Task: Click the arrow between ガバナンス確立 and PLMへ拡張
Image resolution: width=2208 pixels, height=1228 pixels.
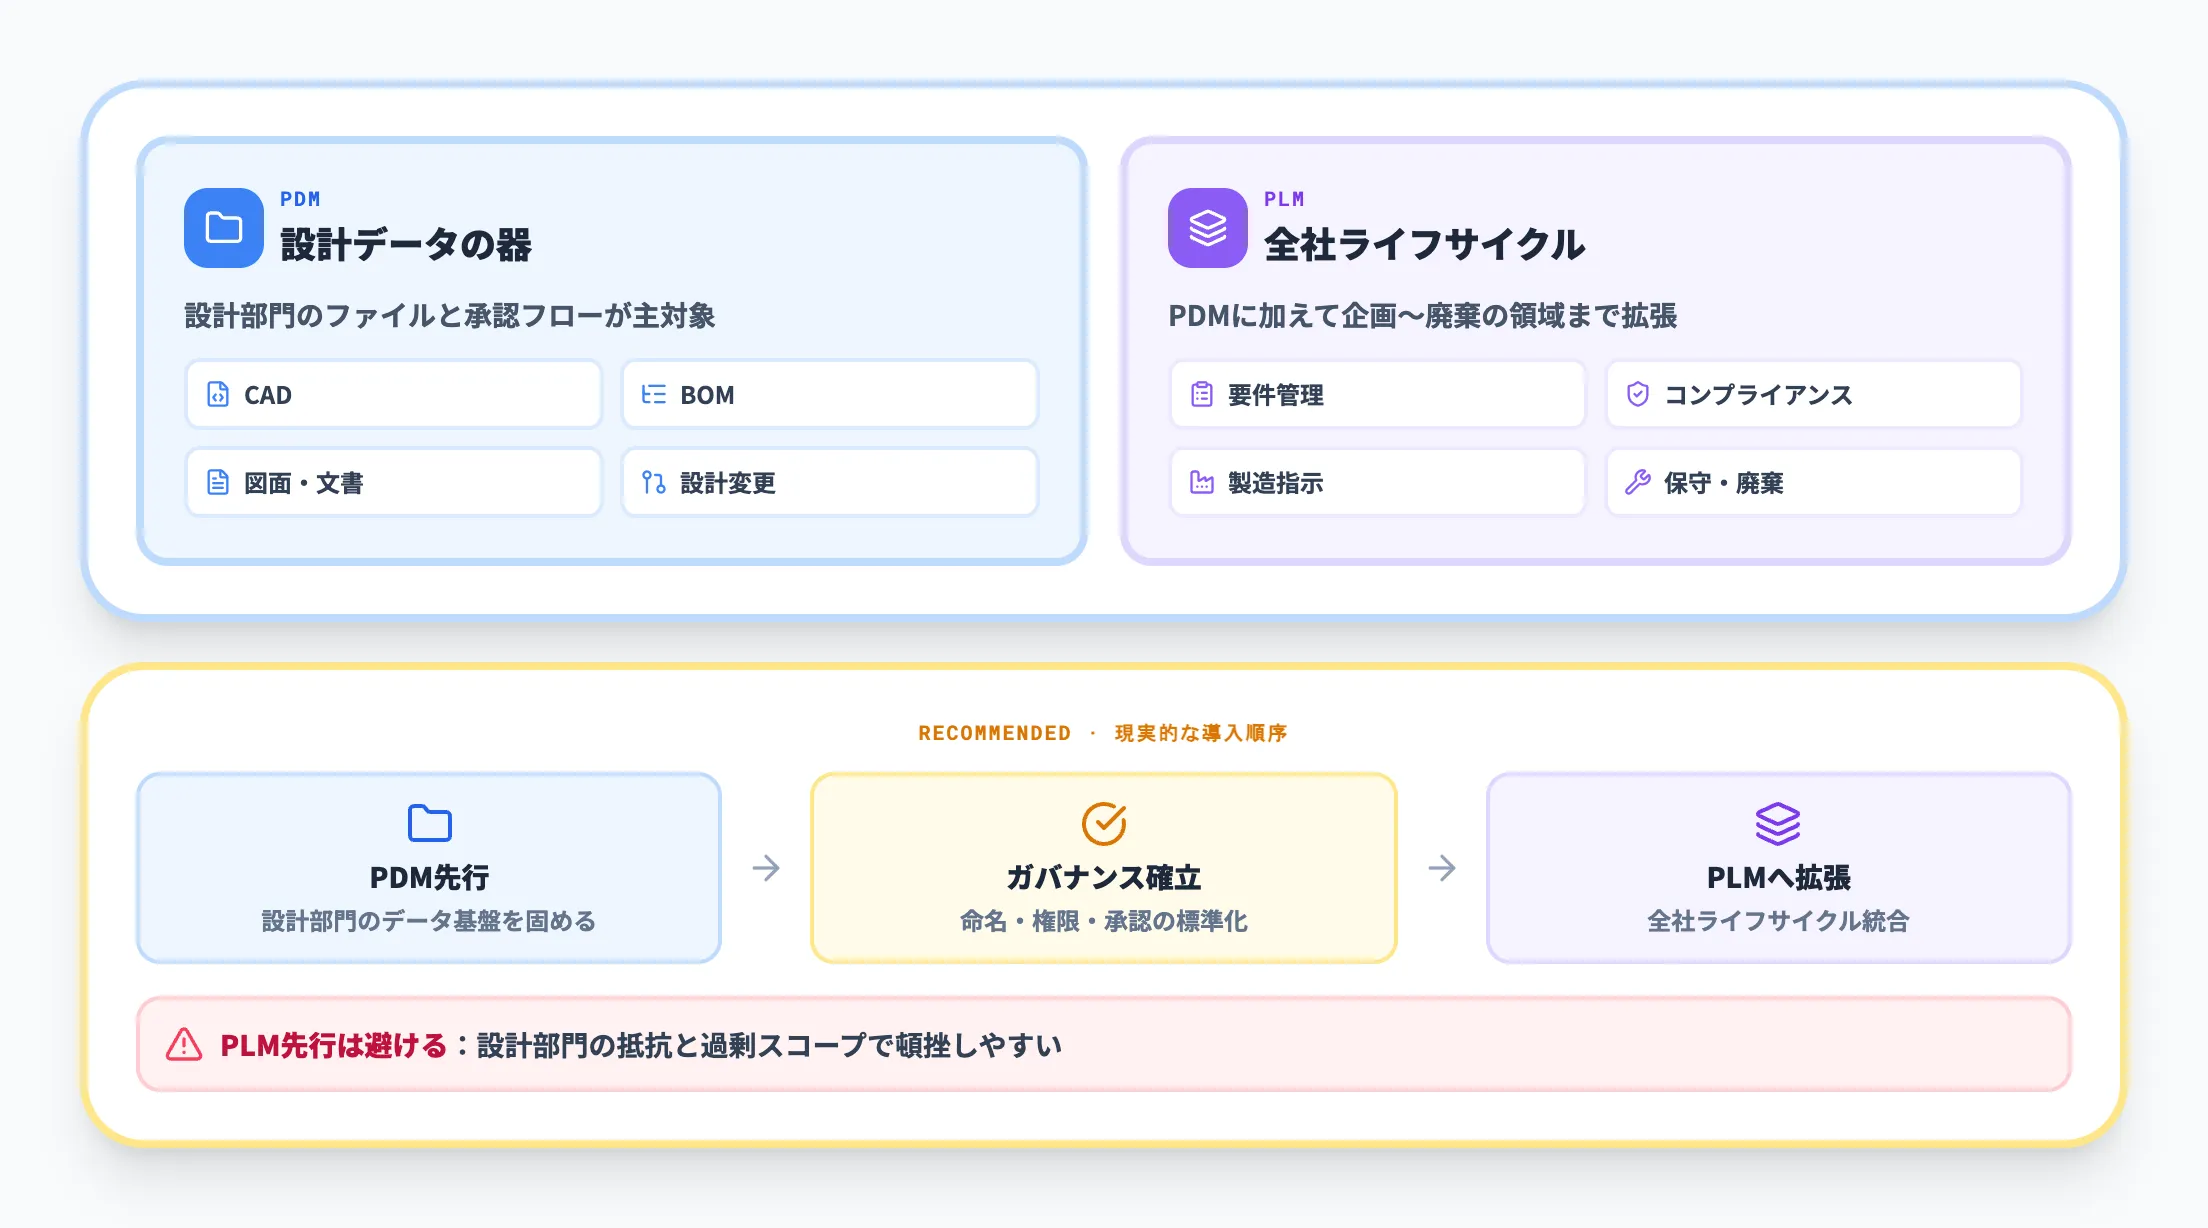Action: [1441, 868]
